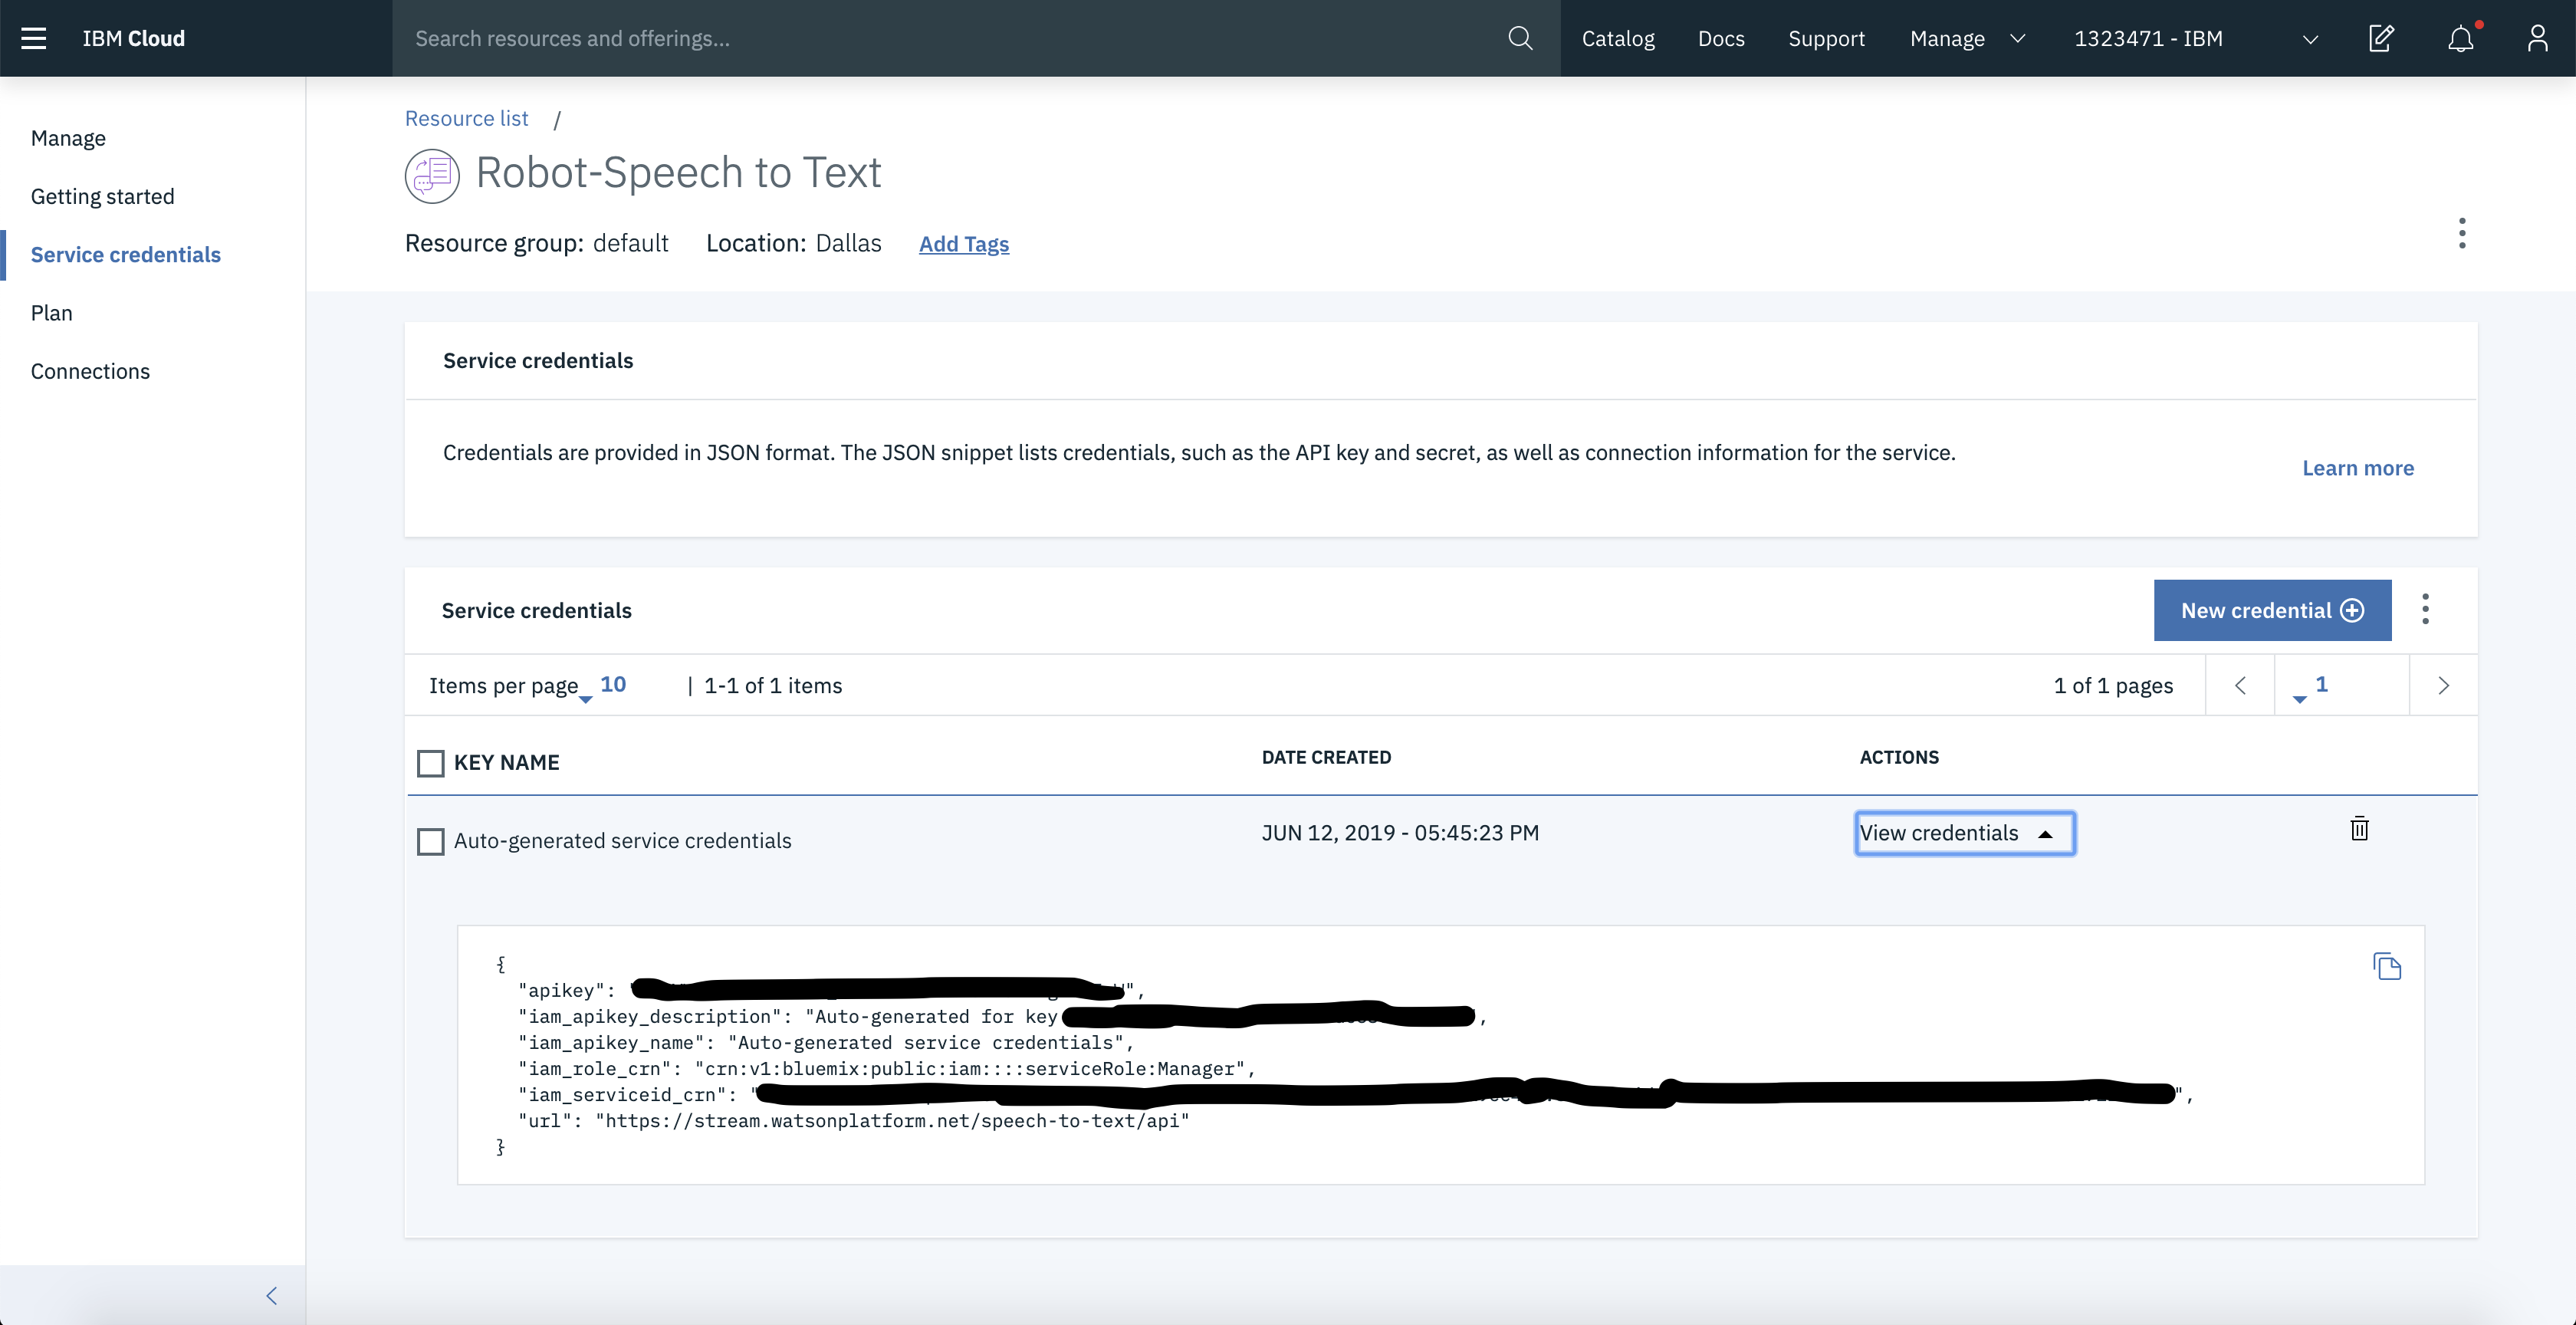Open the resource actions kebab menu
2576x1325 pixels.
pyautogui.click(x=2462, y=233)
